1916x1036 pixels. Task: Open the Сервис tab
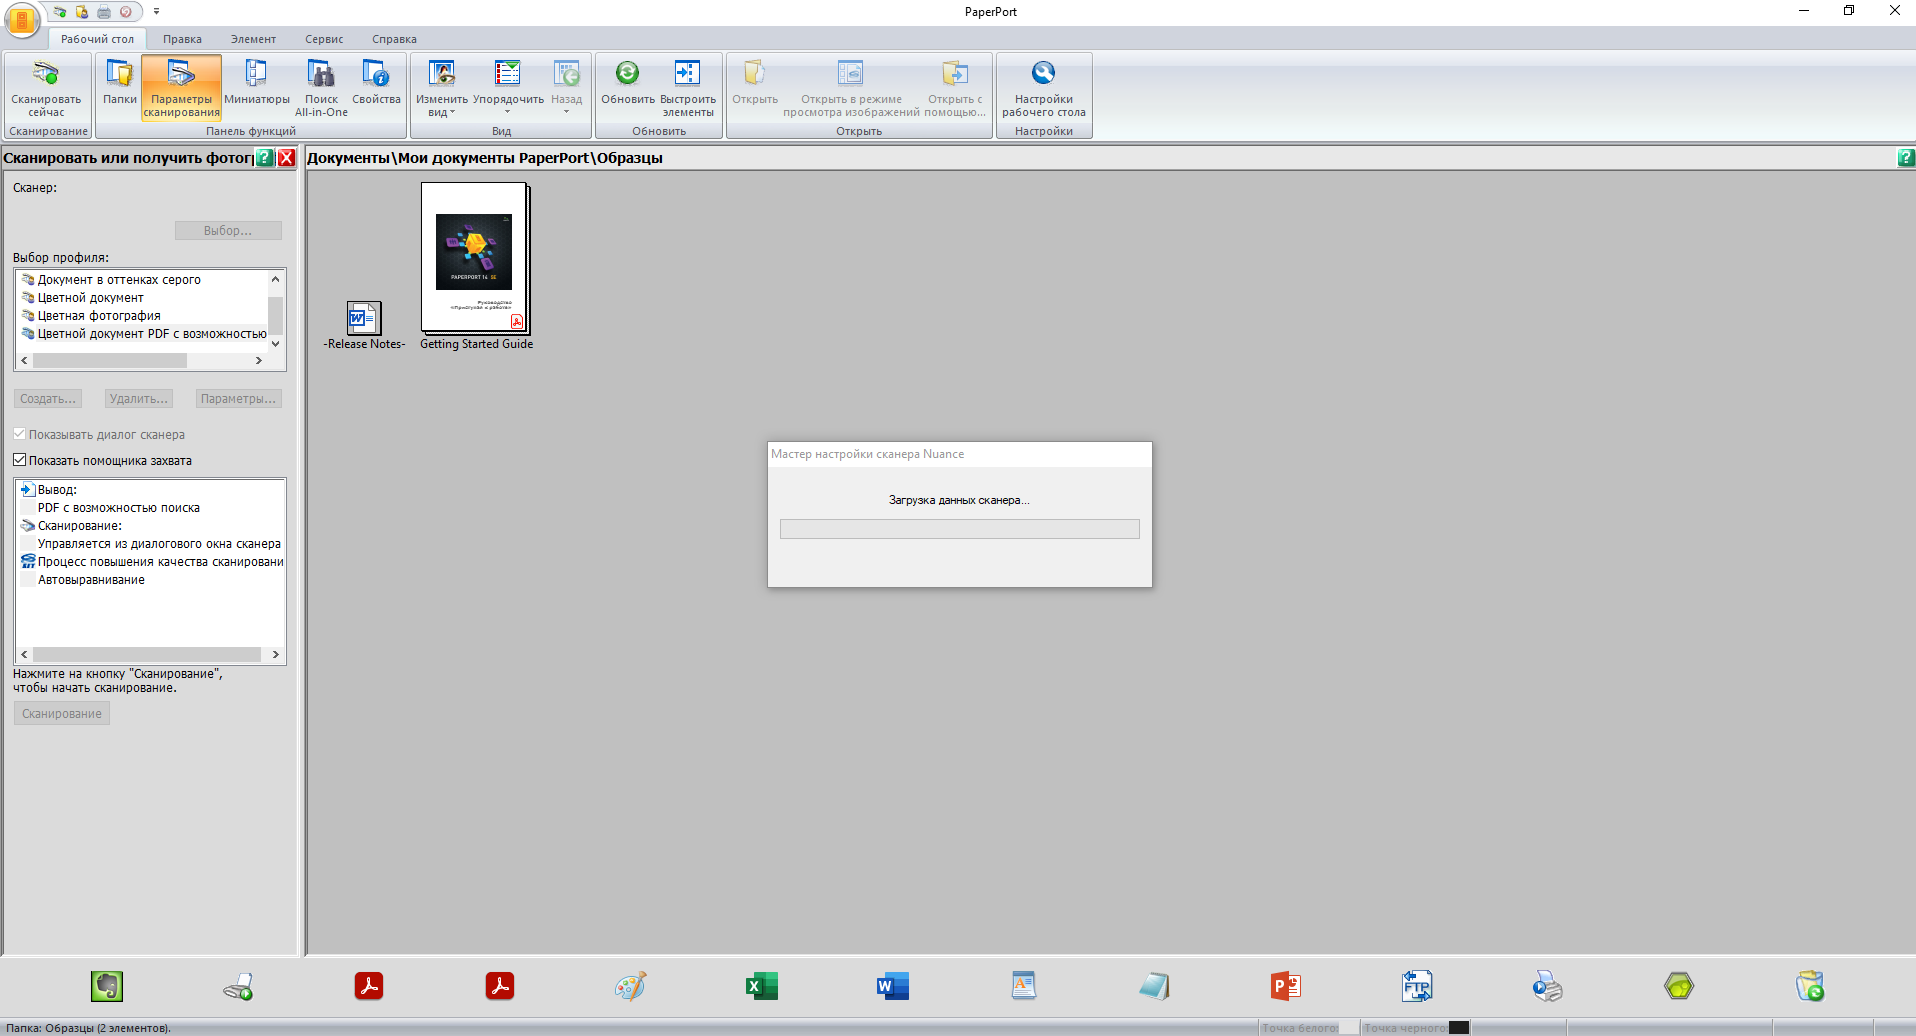tap(324, 39)
